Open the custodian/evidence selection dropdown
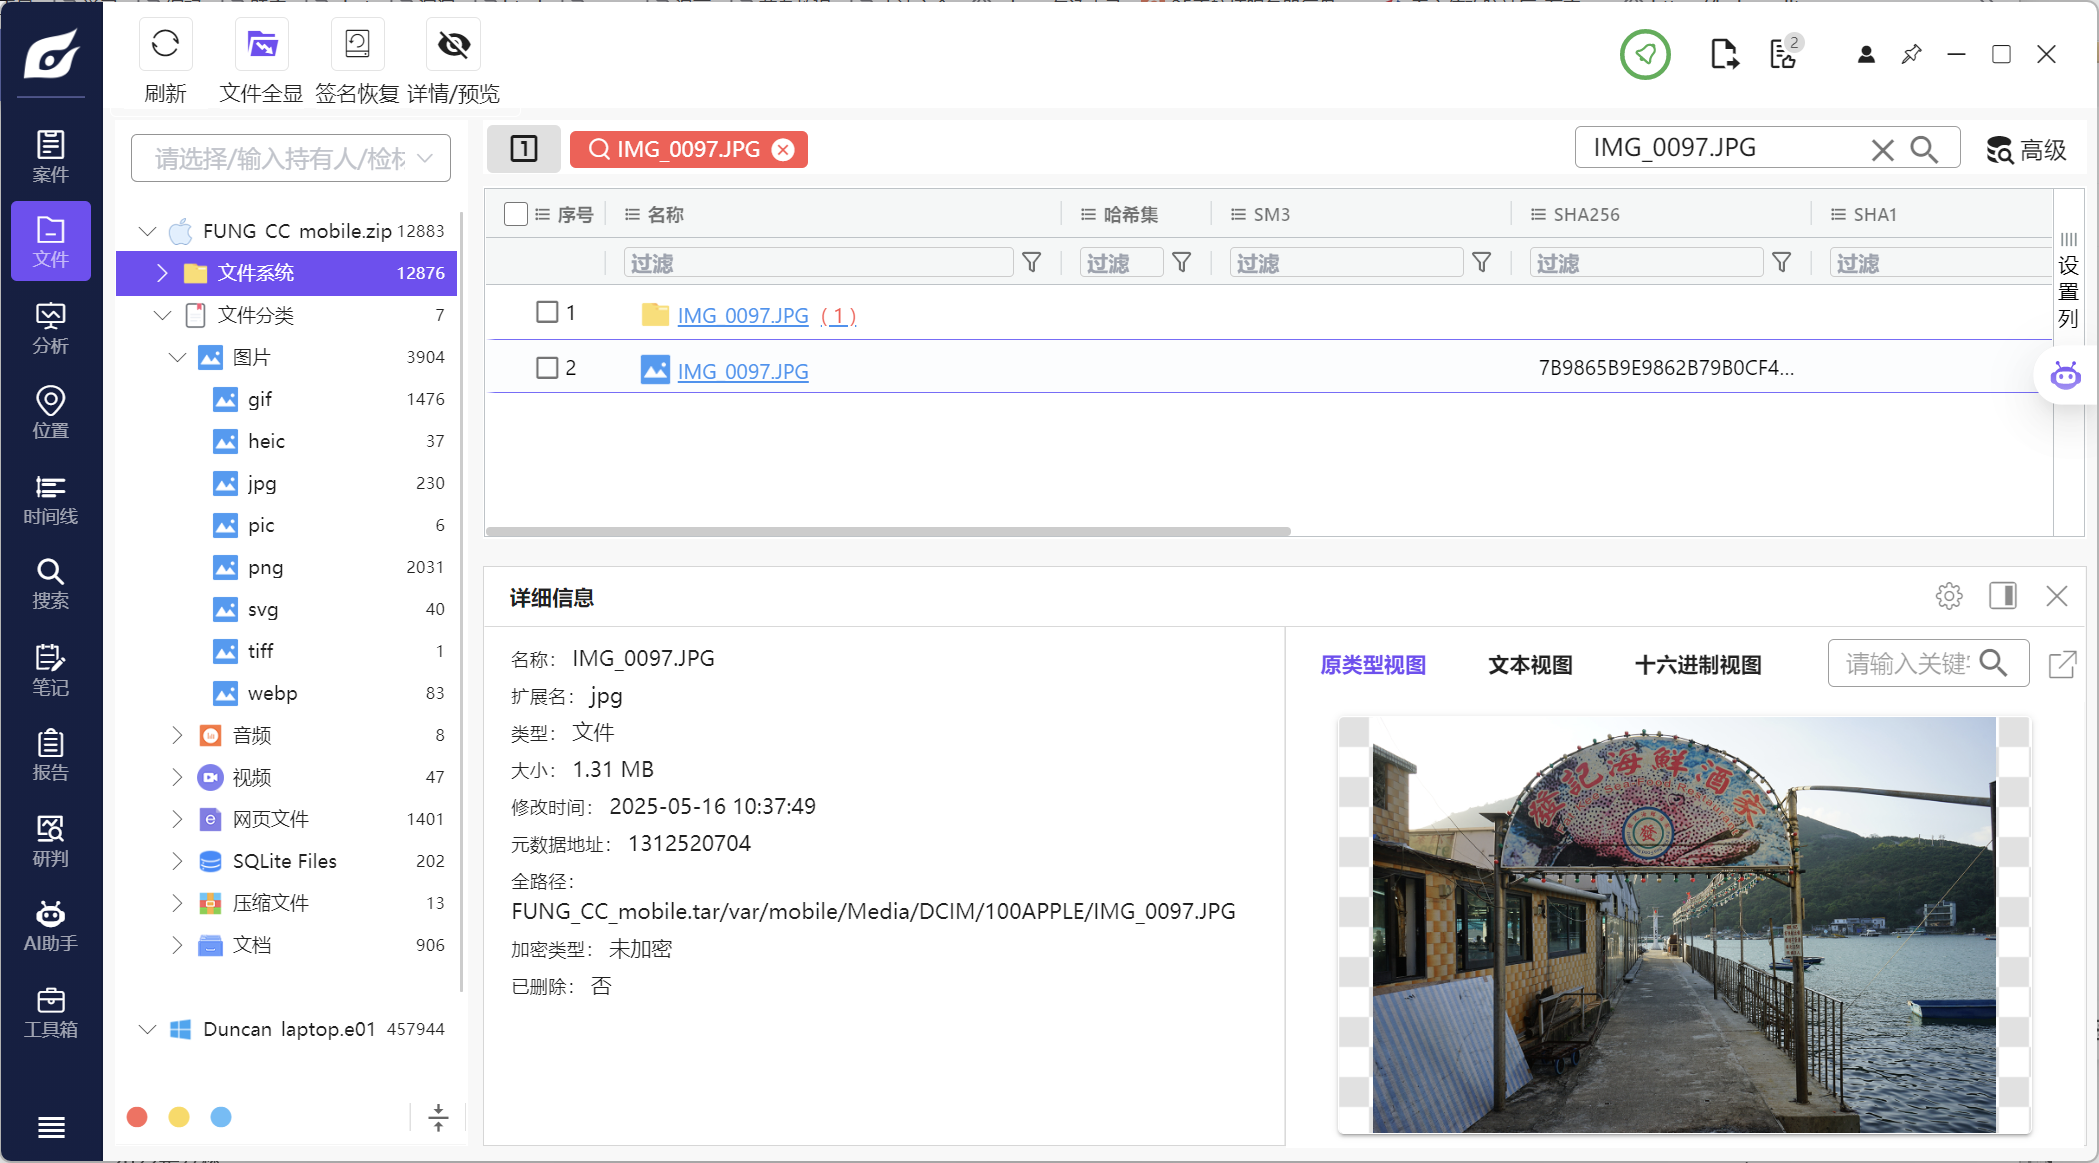 (x=290, y=158)
